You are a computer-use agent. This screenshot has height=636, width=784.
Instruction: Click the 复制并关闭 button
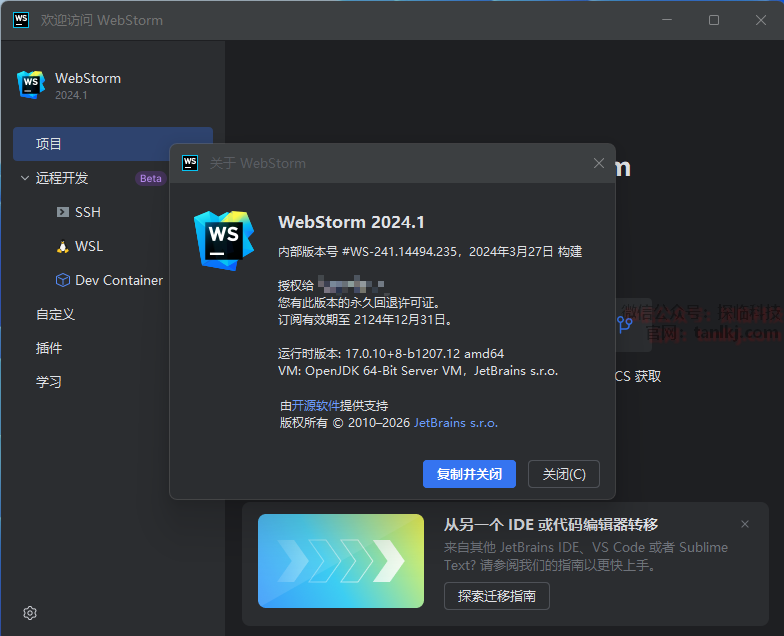[469, 474]
